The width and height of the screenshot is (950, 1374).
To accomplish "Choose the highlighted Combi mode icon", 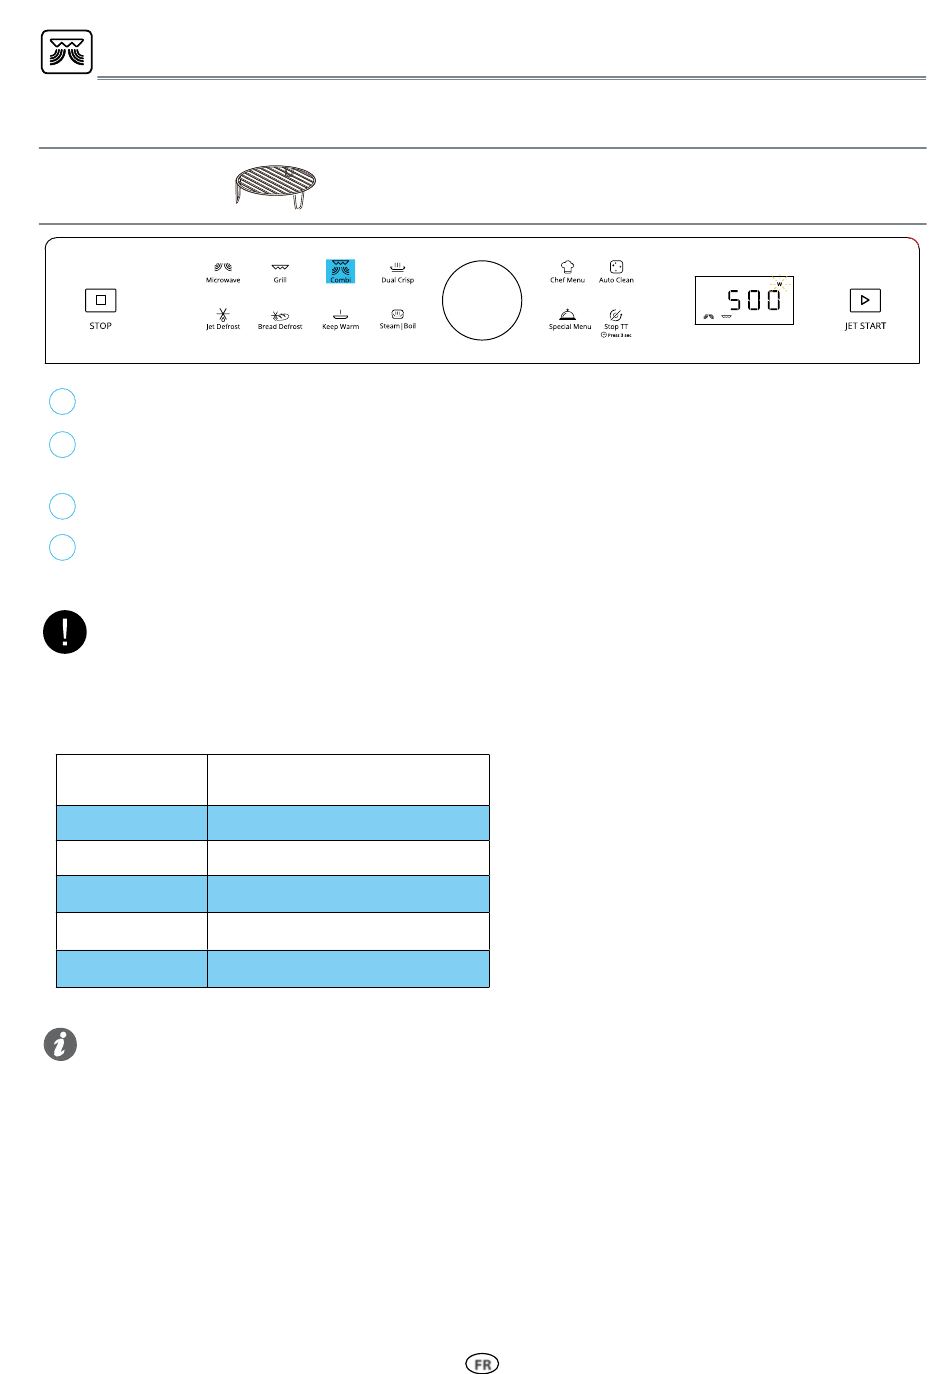I will [x=340, y=271].
